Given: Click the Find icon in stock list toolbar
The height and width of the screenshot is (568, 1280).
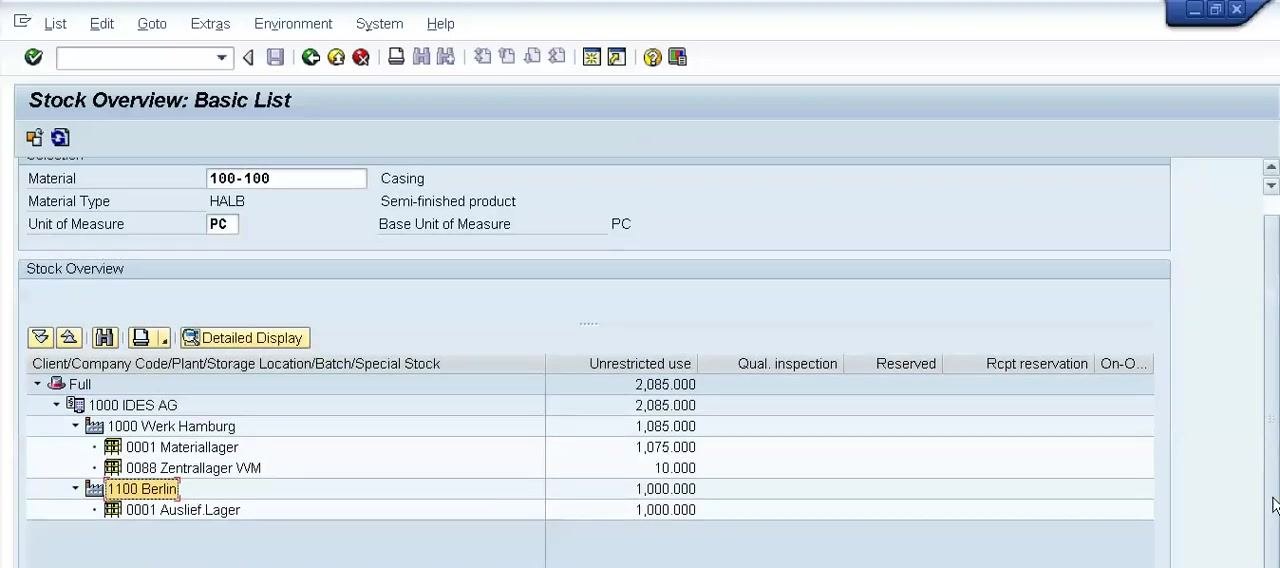Looking at the screenshot, I should pos(105,338).
